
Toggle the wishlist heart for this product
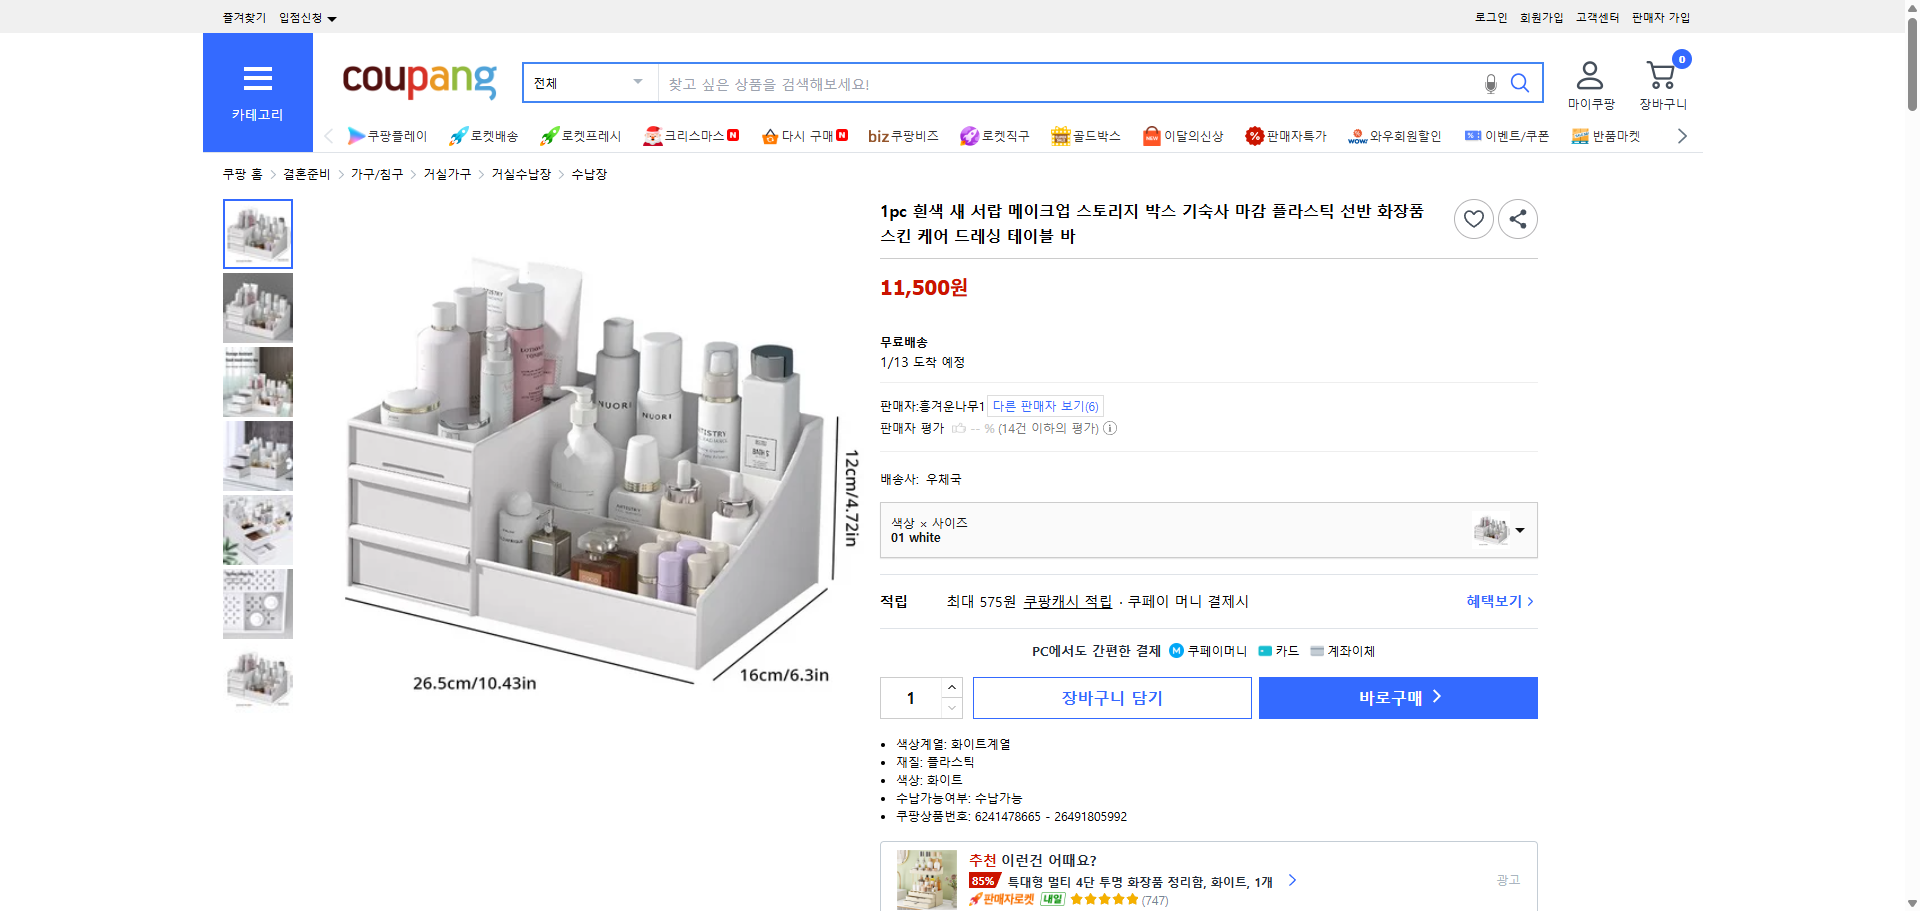tap(1473, 219)
